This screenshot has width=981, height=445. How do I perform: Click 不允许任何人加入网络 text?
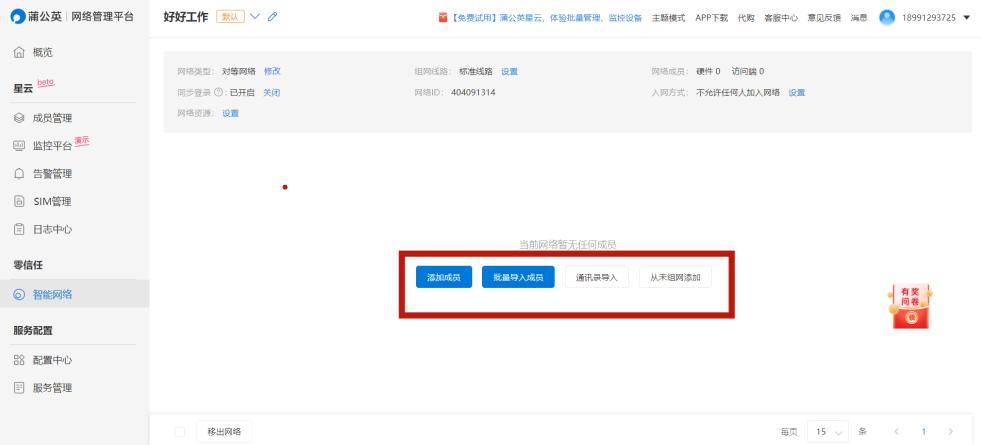click(738, 93)
